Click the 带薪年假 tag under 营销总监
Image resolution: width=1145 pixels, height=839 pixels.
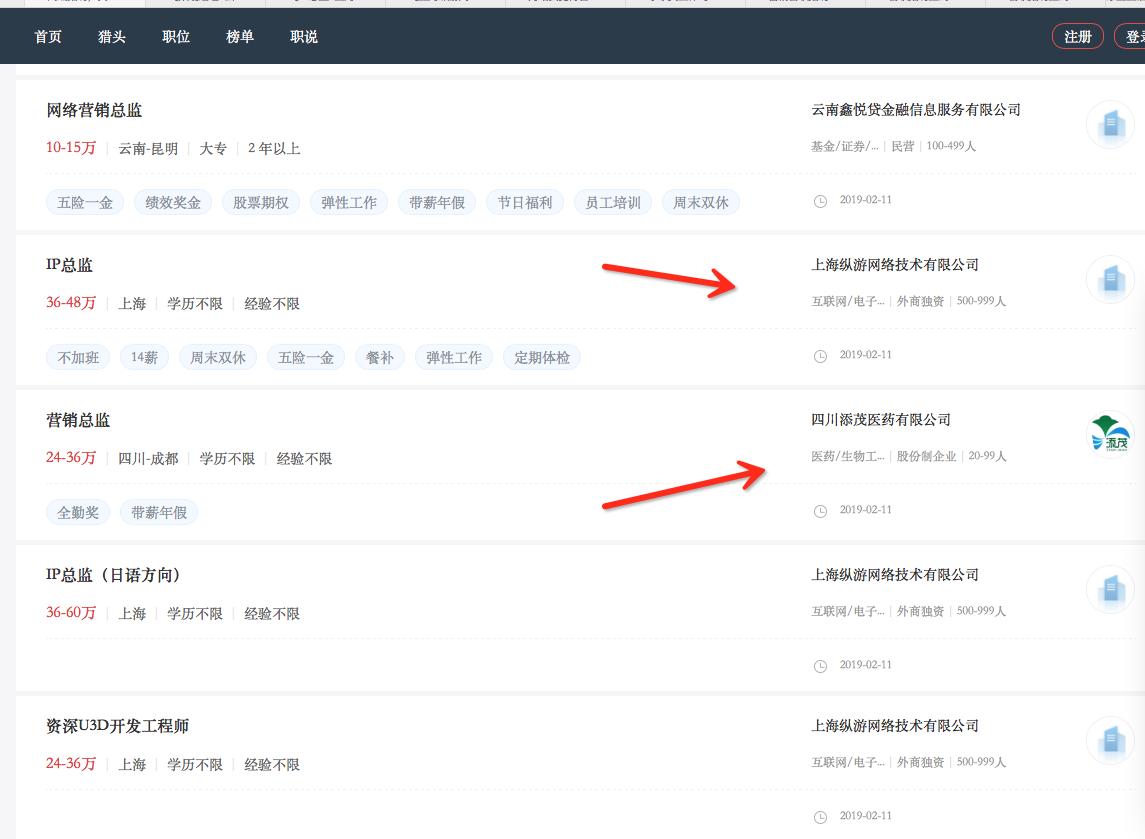pyautogui.click(x=159, y=511)
